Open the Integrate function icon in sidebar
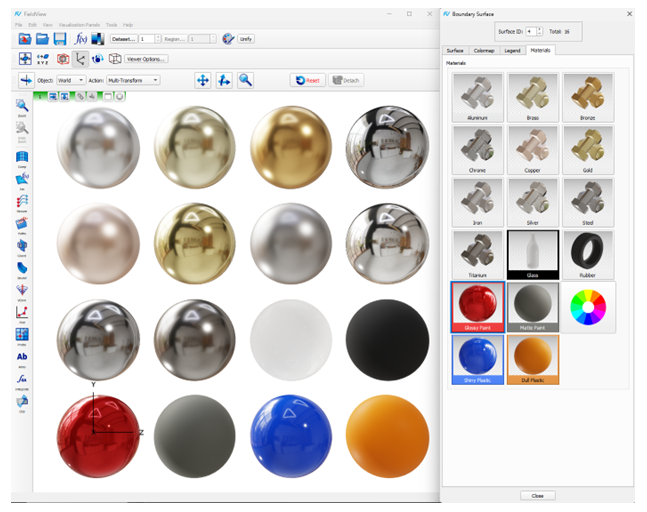The height and width of the screenshot is (512, 647). pos(22,381)
